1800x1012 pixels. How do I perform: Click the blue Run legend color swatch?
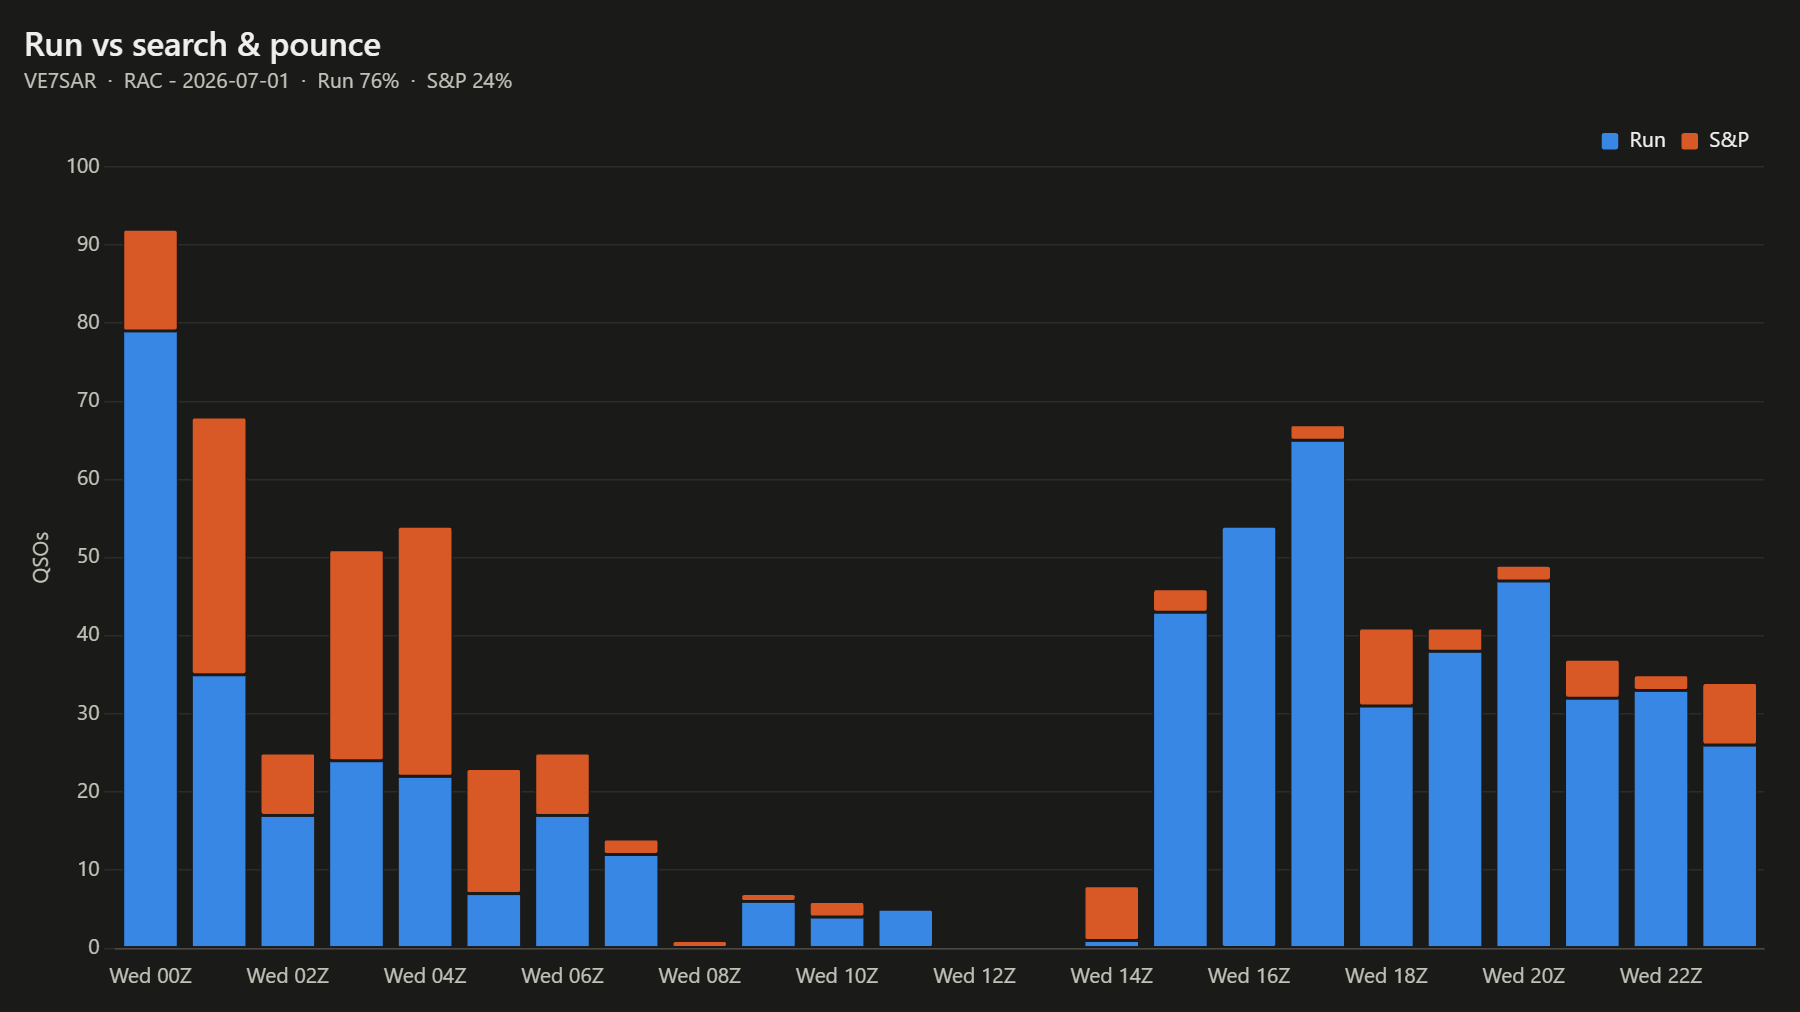click(x=1610, y=141)
